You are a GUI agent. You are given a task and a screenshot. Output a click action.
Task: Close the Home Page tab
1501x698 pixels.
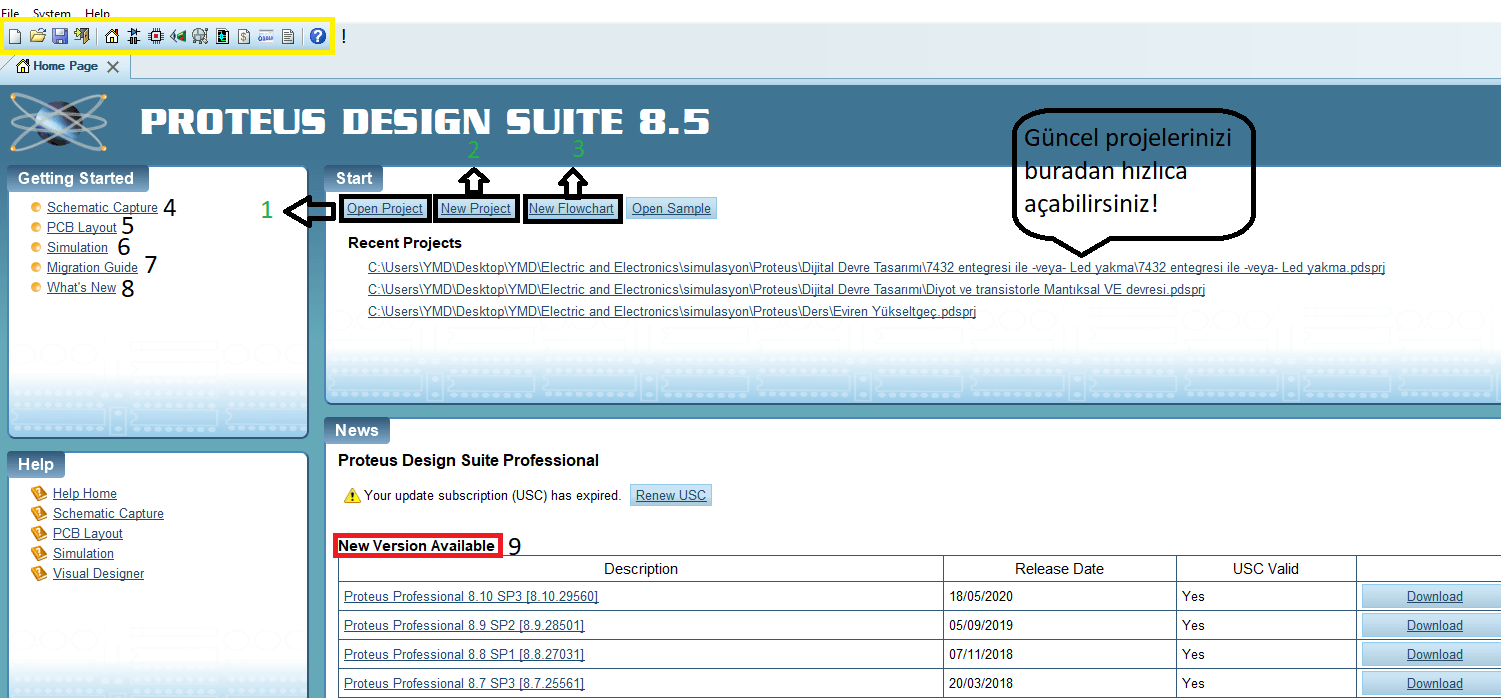[113, 67]
